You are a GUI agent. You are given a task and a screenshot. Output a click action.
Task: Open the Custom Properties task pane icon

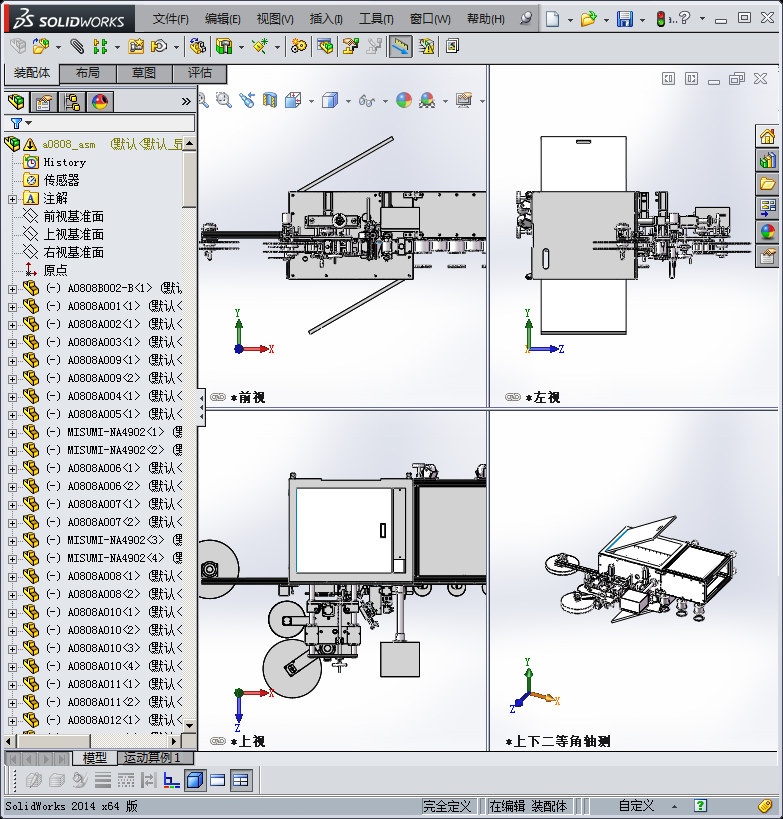click(767, 256)
